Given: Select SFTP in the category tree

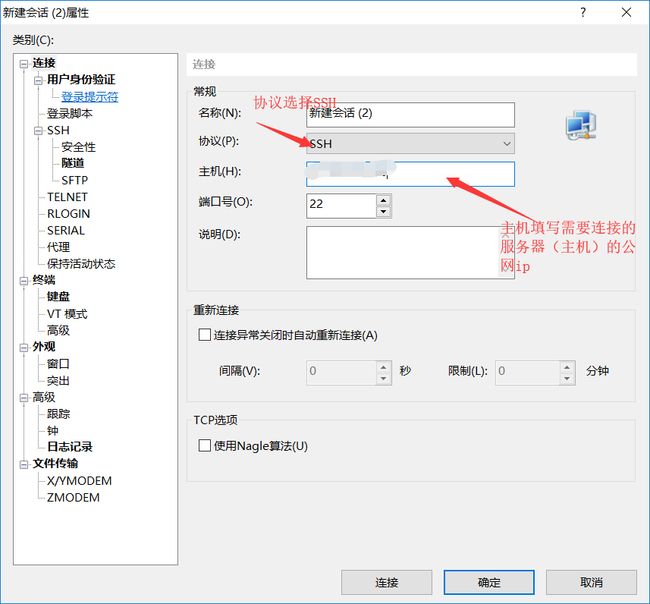Looking at the screenshot, I should 75,180.
